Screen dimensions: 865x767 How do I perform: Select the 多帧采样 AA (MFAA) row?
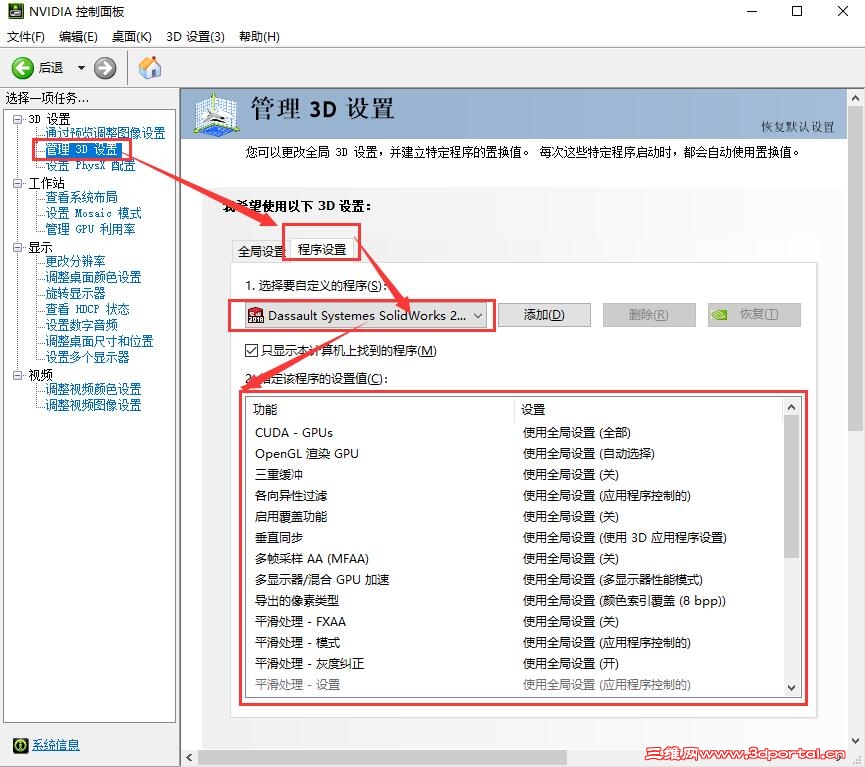(514, 558)
